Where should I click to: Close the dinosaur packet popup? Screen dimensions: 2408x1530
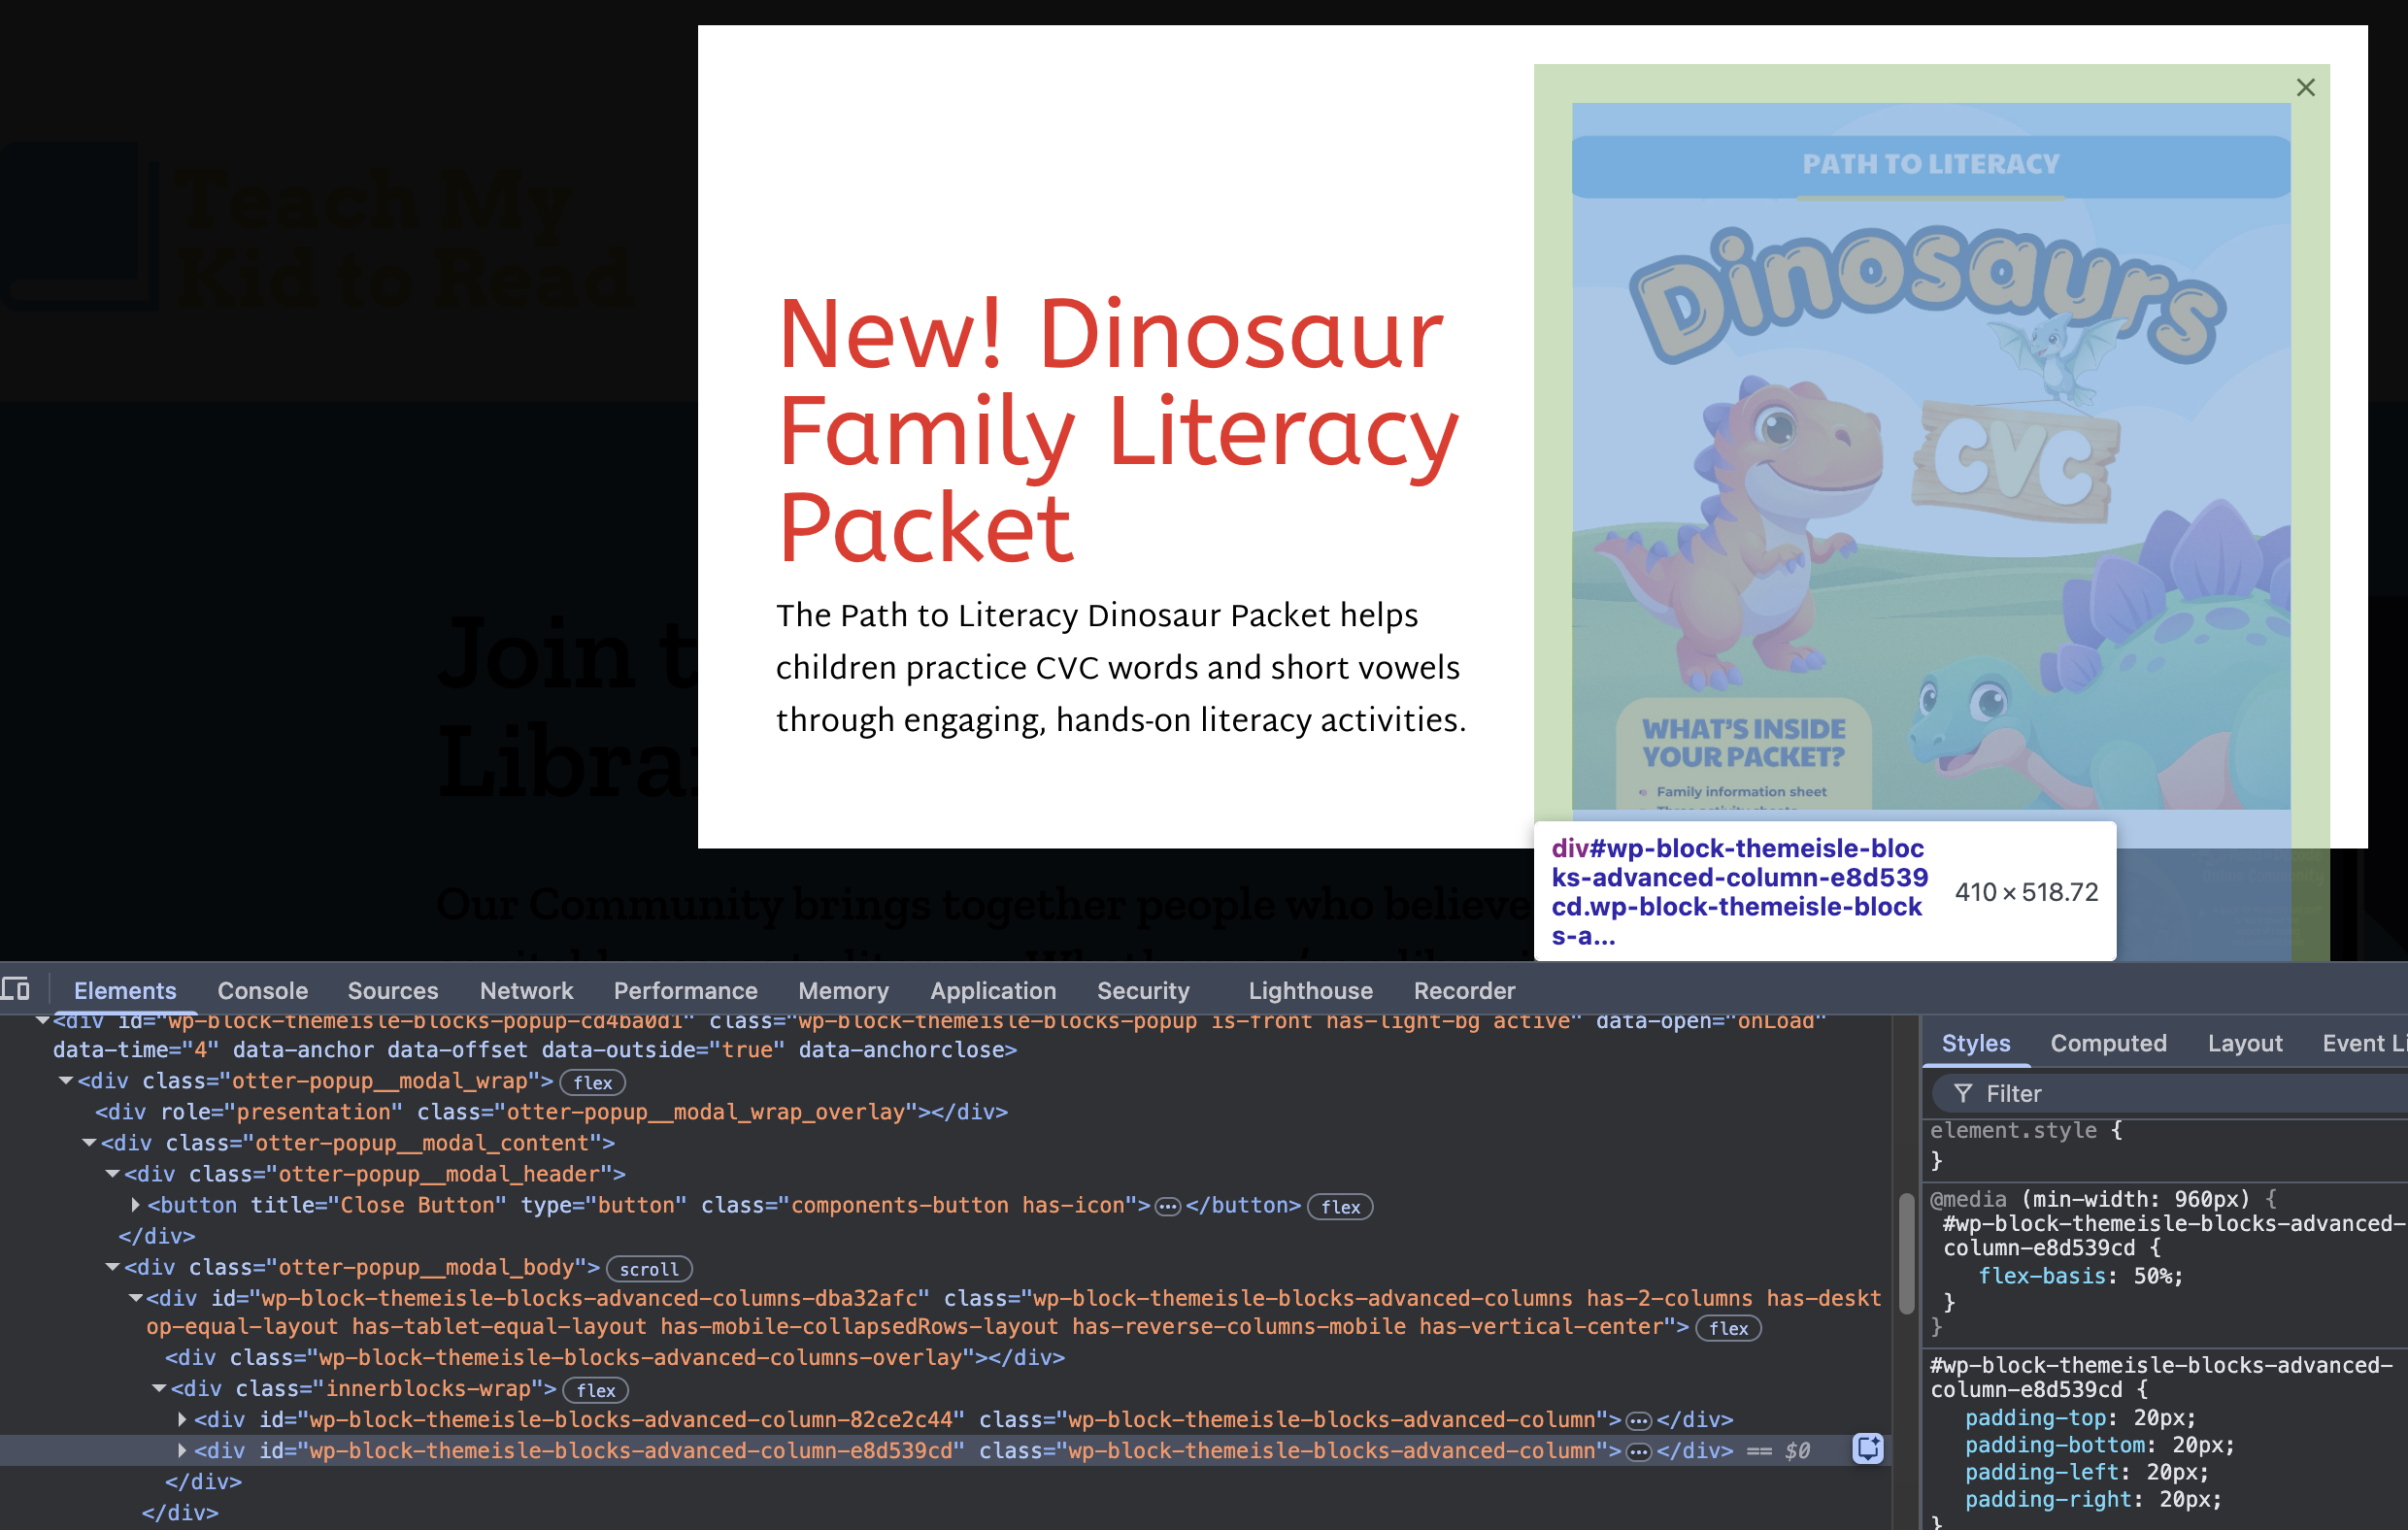2305,88
